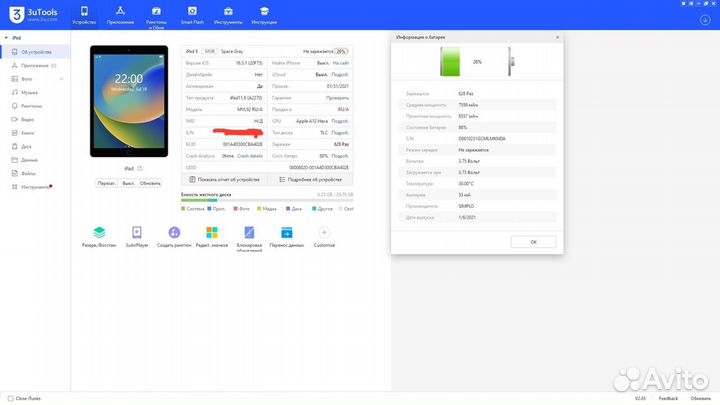
Task: Open sidebar Приложения item
Action: point(35,66)
